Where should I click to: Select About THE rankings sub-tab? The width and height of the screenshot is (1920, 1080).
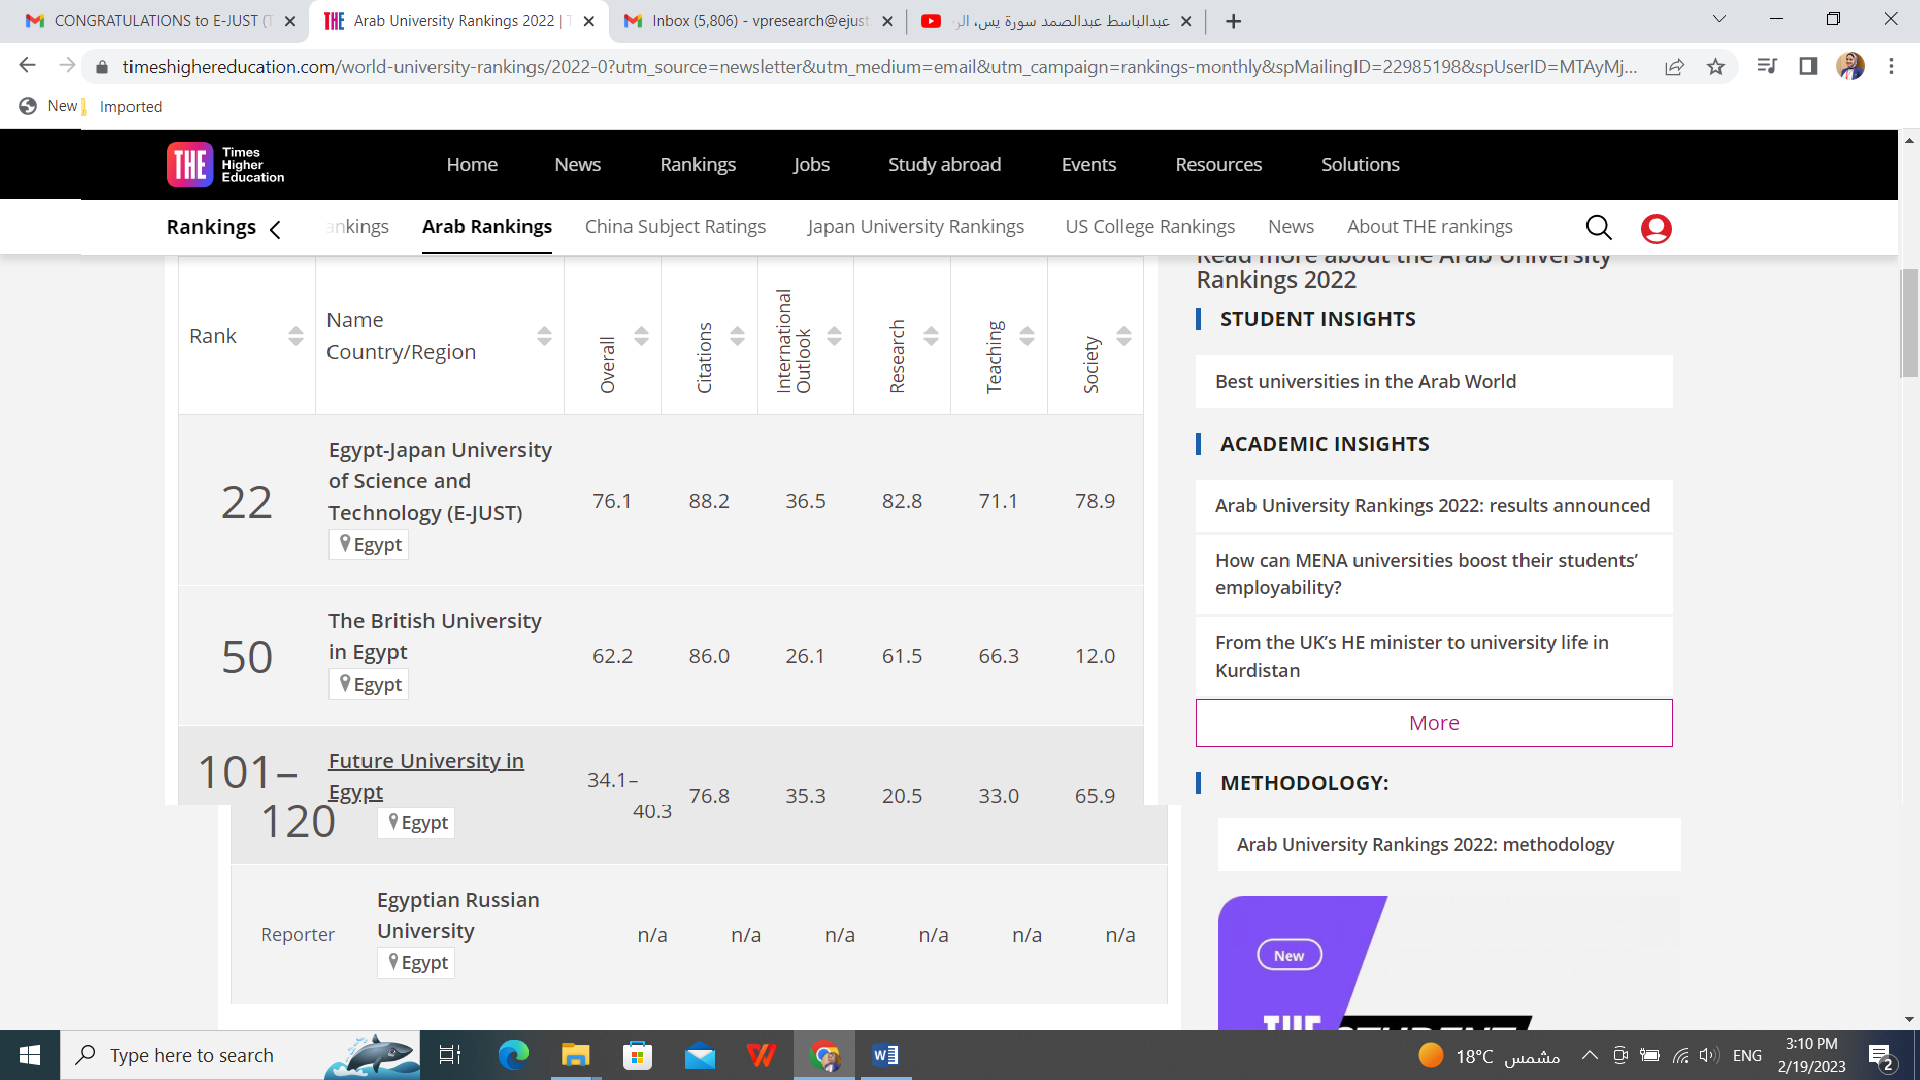[1429, 227]
